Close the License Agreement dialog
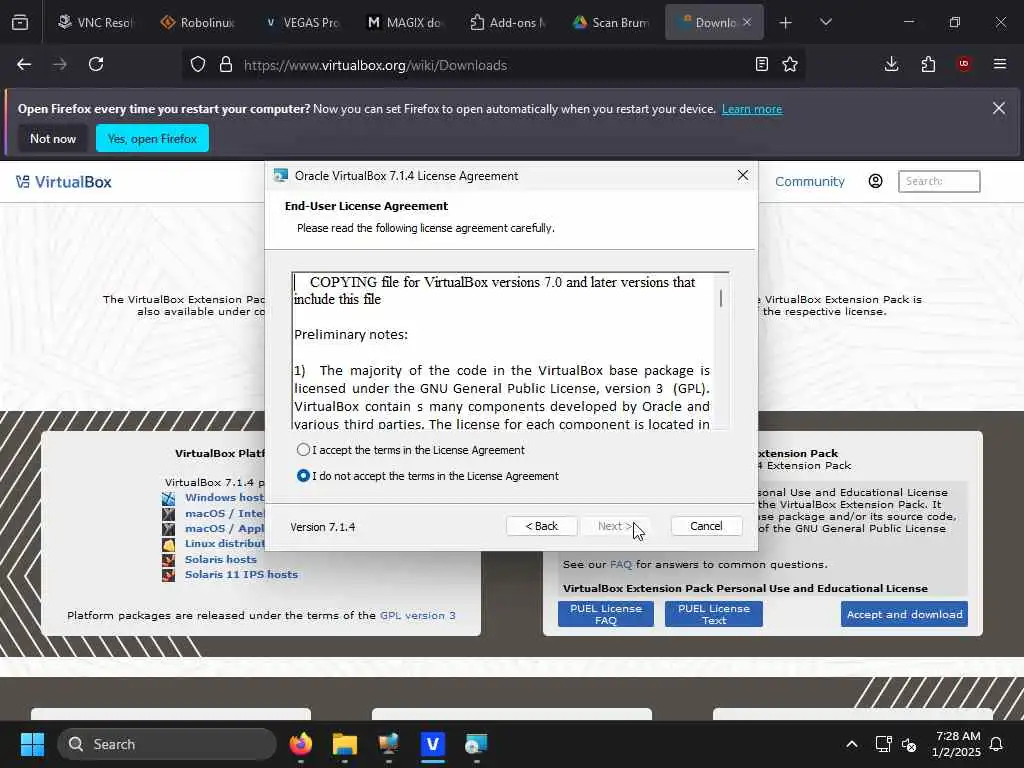 743,175
